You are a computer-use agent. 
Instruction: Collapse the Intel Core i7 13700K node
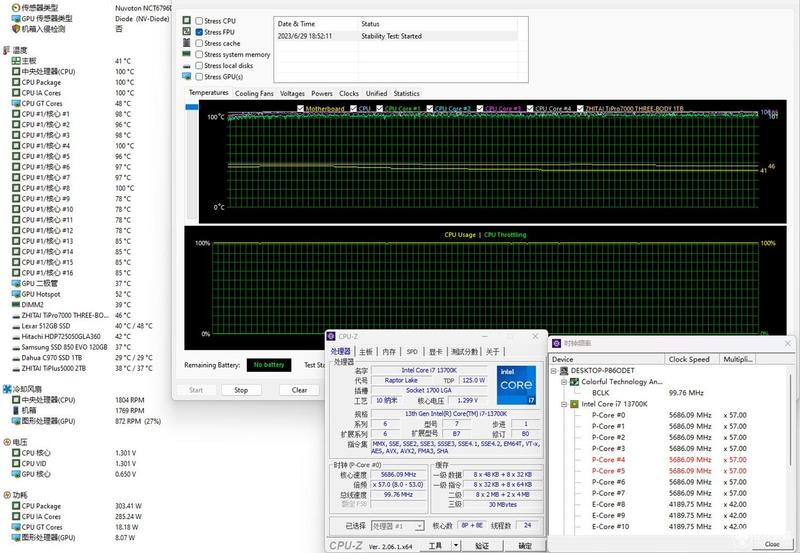[564, 404]
